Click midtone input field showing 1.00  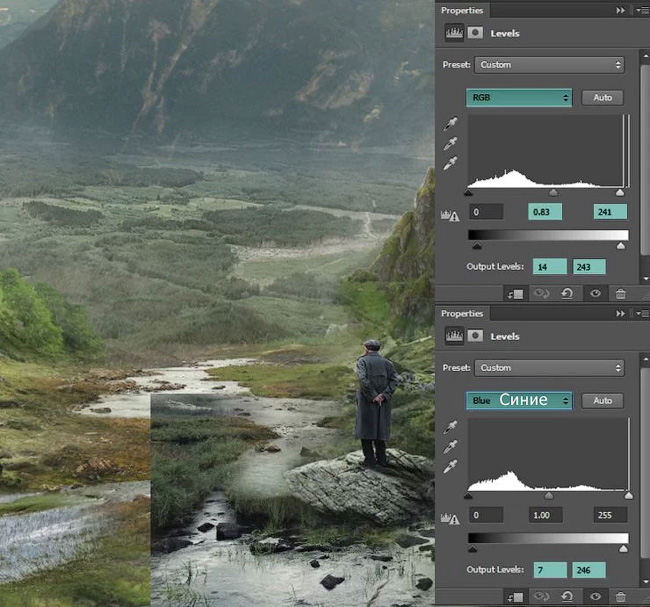(x=546, y=515)
